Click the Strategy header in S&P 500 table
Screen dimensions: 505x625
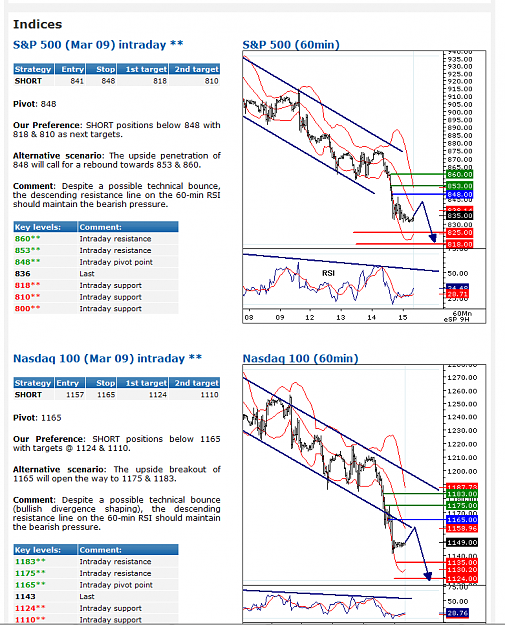point(33,69)
